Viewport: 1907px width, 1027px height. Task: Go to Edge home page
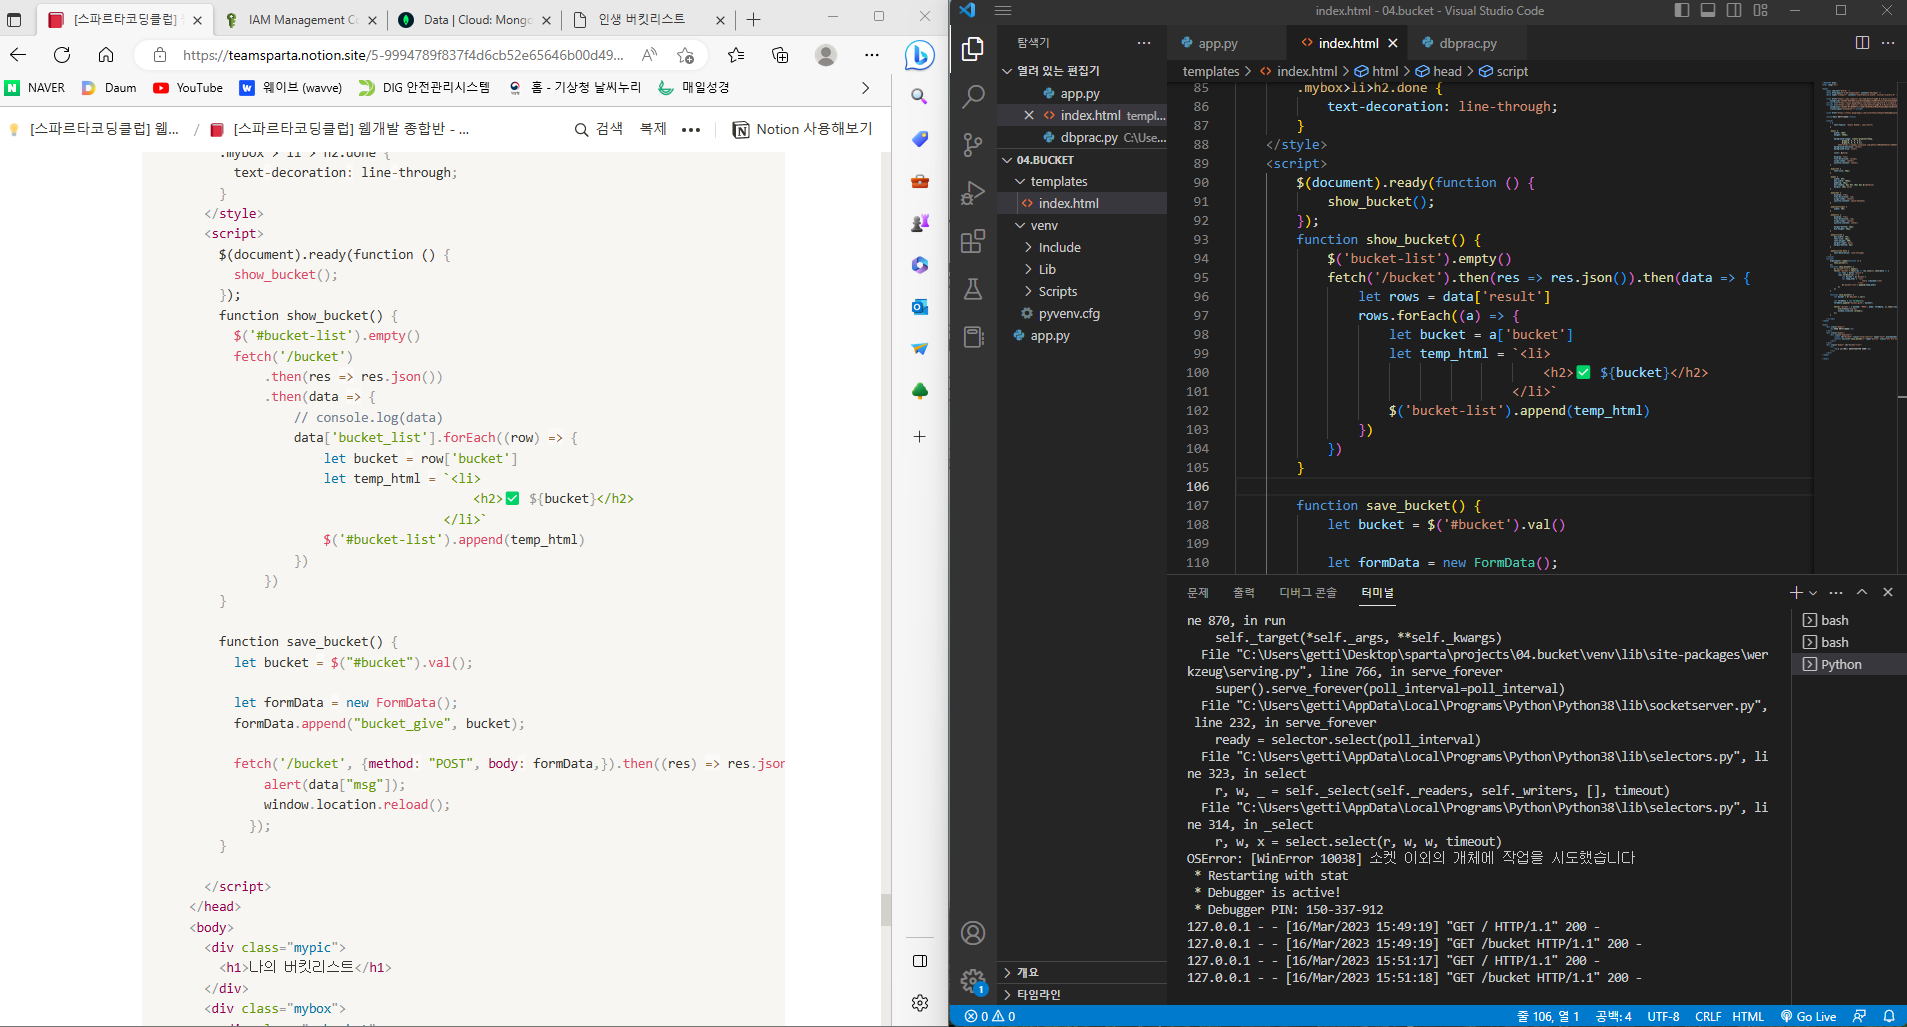tap(106, 55)
